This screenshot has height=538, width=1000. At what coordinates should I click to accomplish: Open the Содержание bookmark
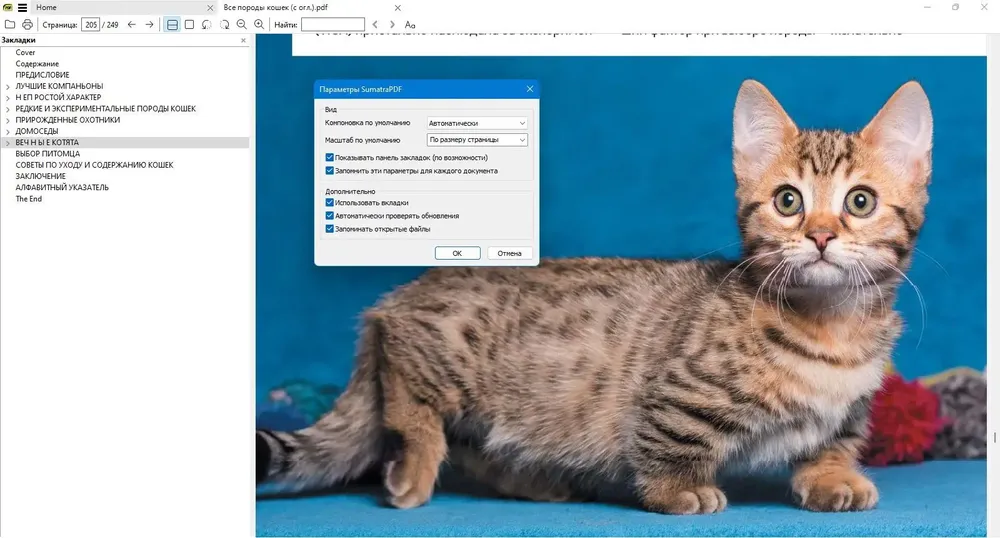point(37,64)
